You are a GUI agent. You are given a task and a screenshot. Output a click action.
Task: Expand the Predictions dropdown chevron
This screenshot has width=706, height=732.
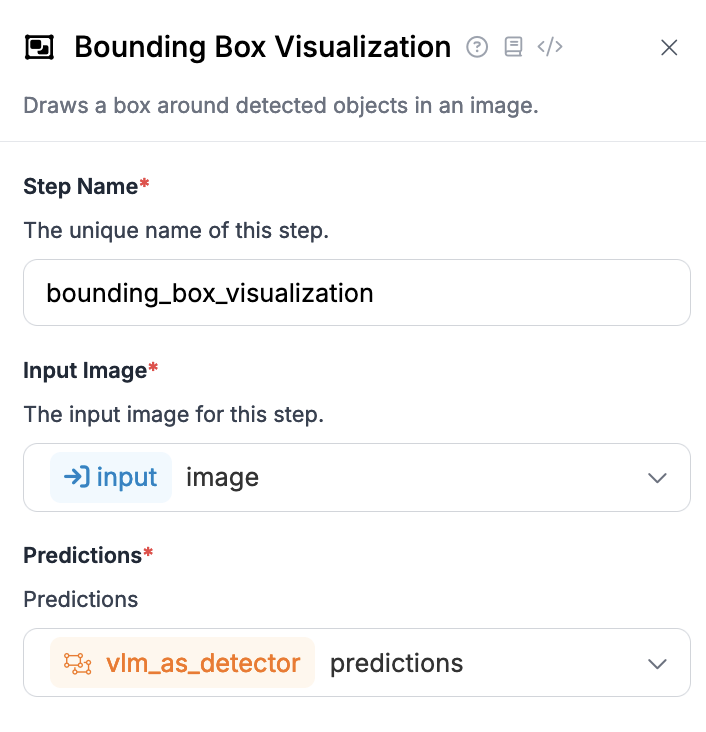pos(657,663)
